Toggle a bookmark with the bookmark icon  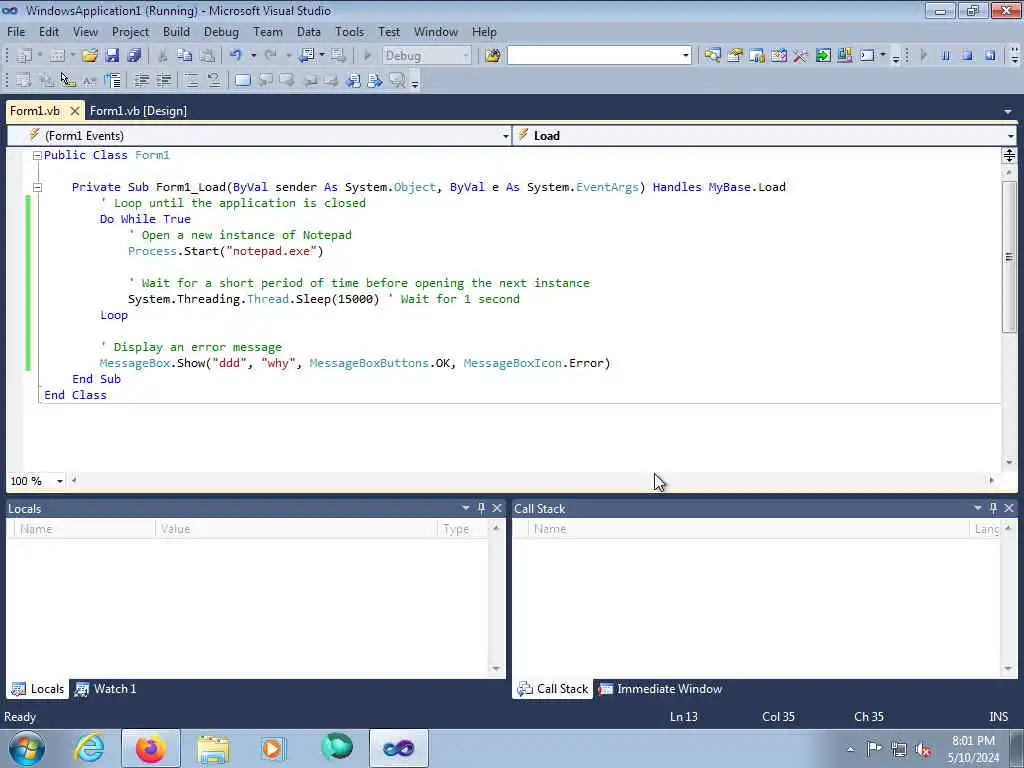pyautogui.click(x=242, y=80)
